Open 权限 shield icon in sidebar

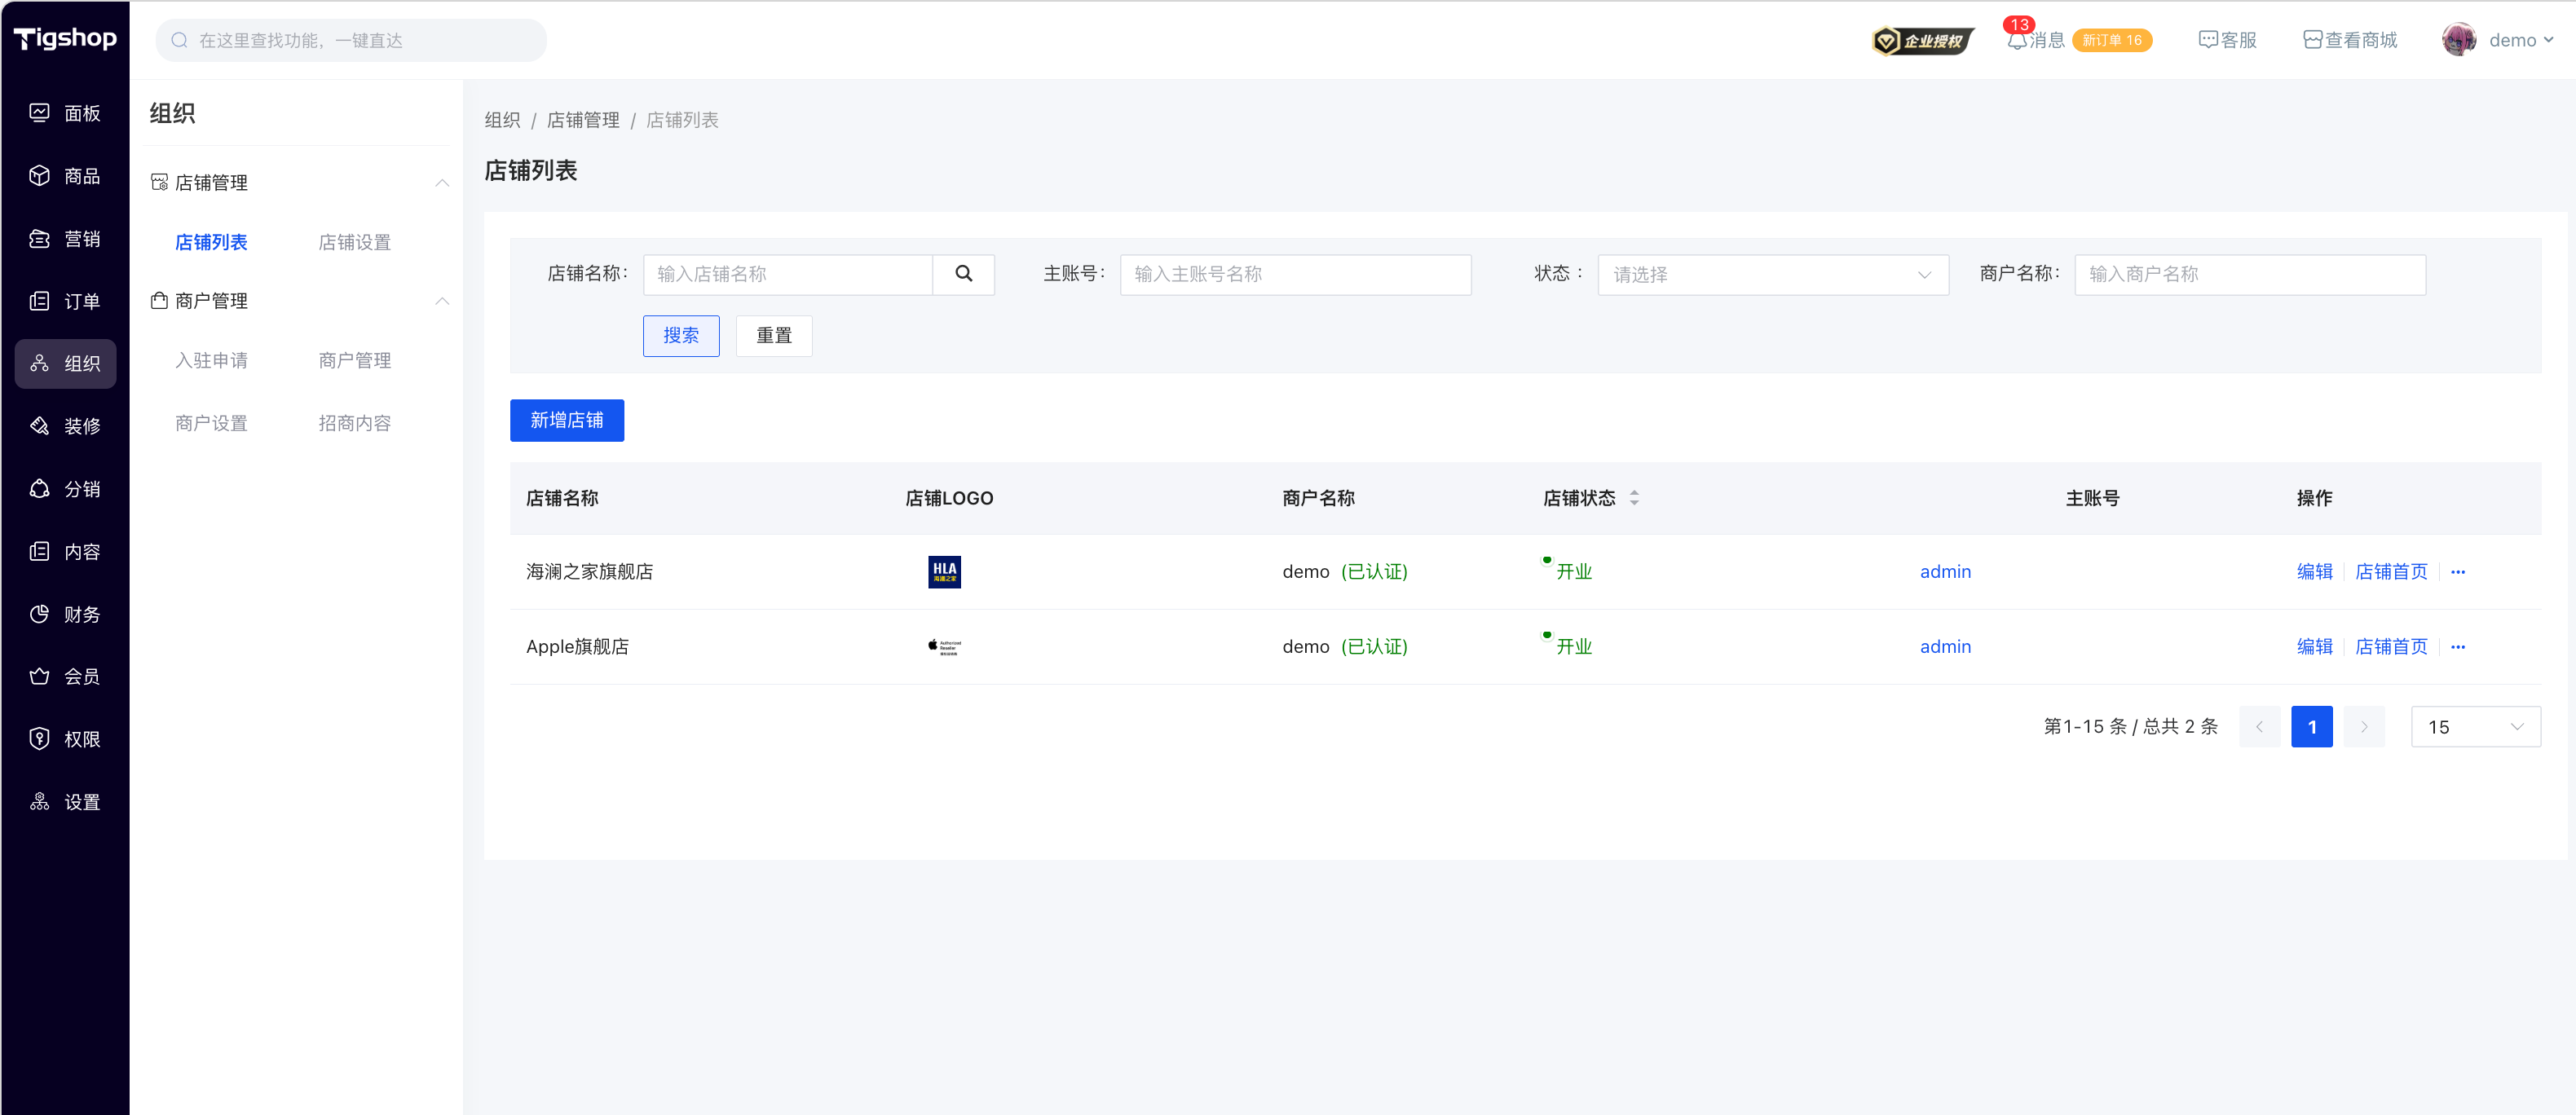point(40,739)
